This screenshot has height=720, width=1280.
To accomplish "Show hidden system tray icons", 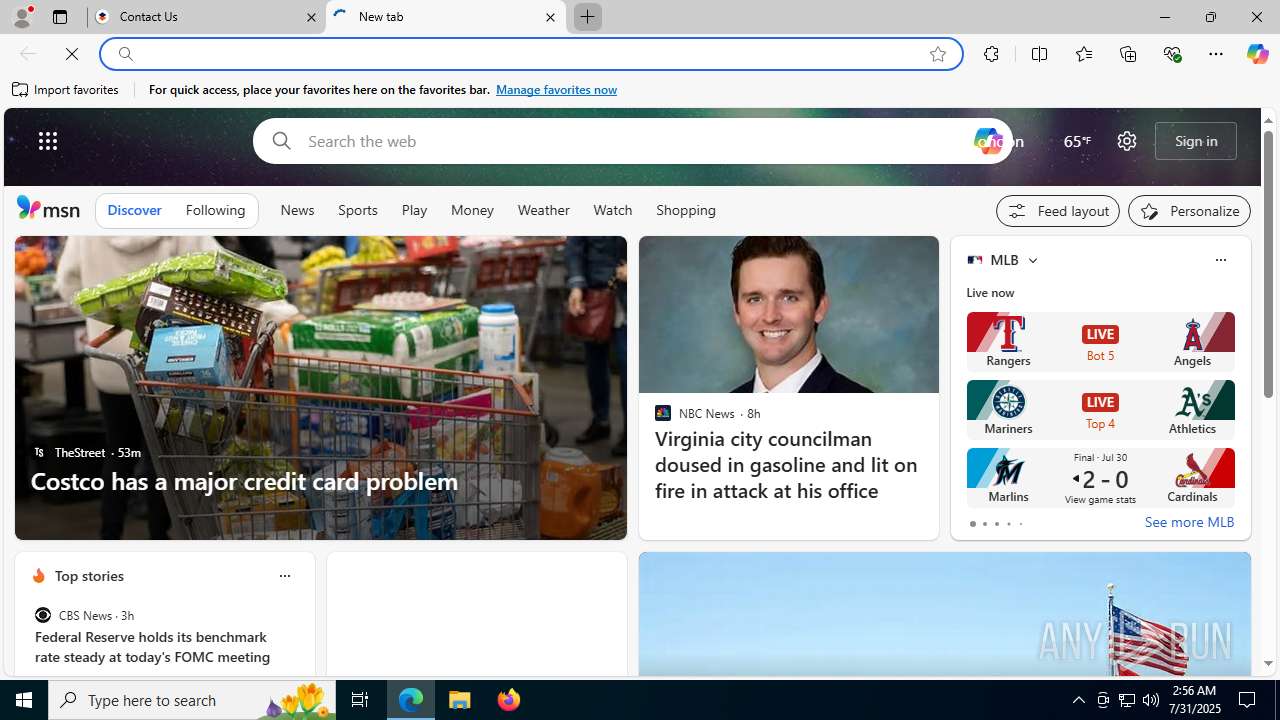I will (1078, 700).
